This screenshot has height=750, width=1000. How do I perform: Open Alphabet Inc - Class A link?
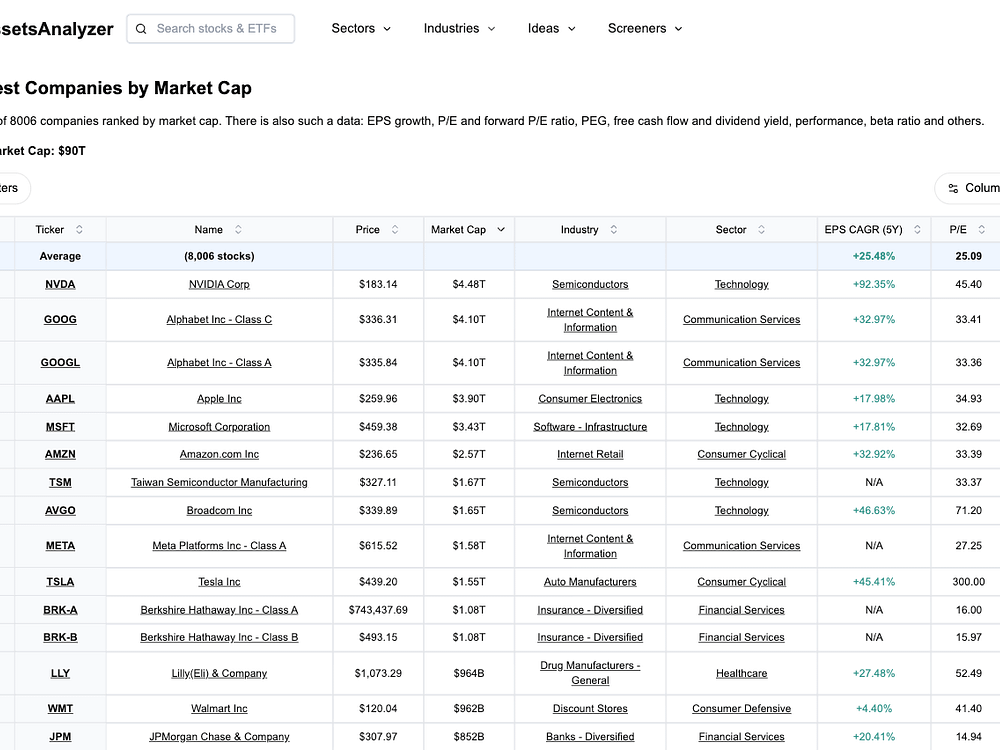(x=219, y=363)
